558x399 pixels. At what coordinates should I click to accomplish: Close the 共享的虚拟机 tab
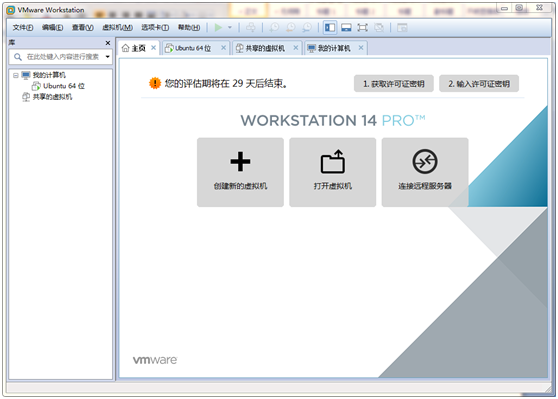(x=296, y=48)
